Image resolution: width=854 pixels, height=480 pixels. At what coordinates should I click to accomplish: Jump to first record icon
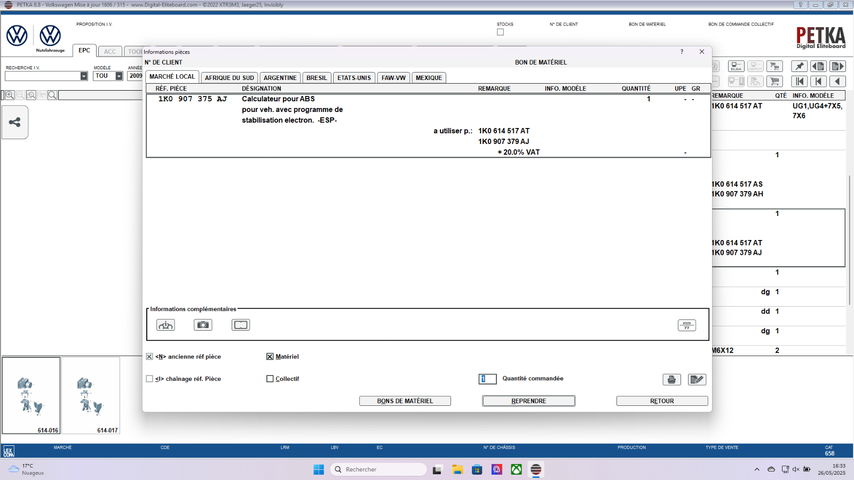coord(799,81)
